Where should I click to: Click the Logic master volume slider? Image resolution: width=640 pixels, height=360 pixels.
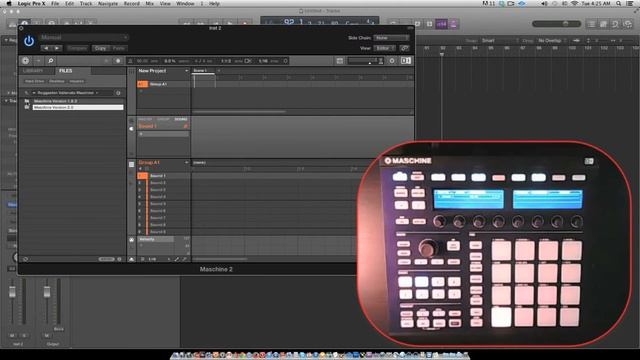click(556, 24)
